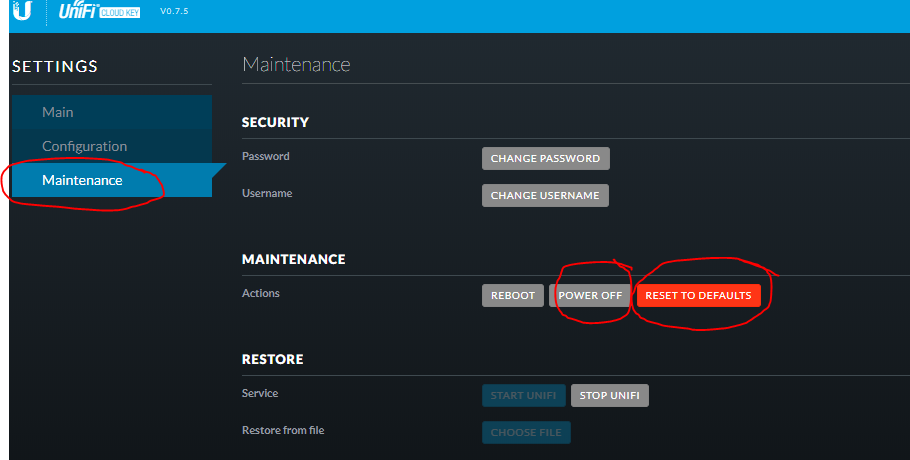Select the Maintenance sidebar tab
This screenshot has width=910, height=460.
[x=82, y=180]
